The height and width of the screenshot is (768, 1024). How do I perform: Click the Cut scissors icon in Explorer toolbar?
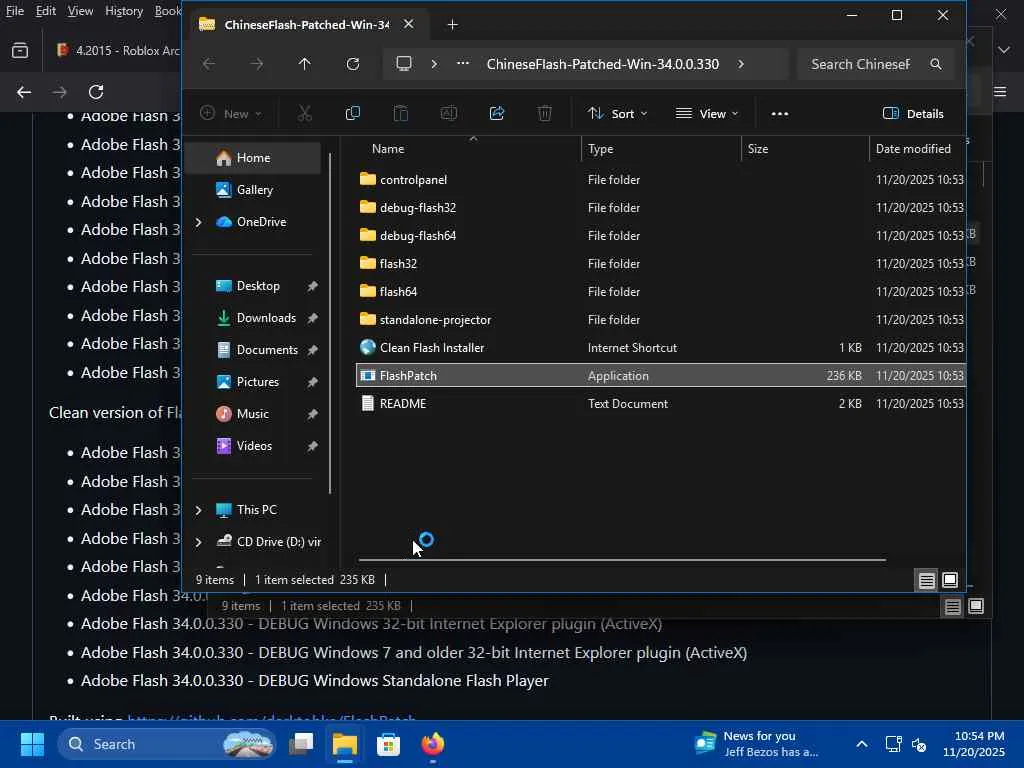pyautogui.click(x=304, y=114)
